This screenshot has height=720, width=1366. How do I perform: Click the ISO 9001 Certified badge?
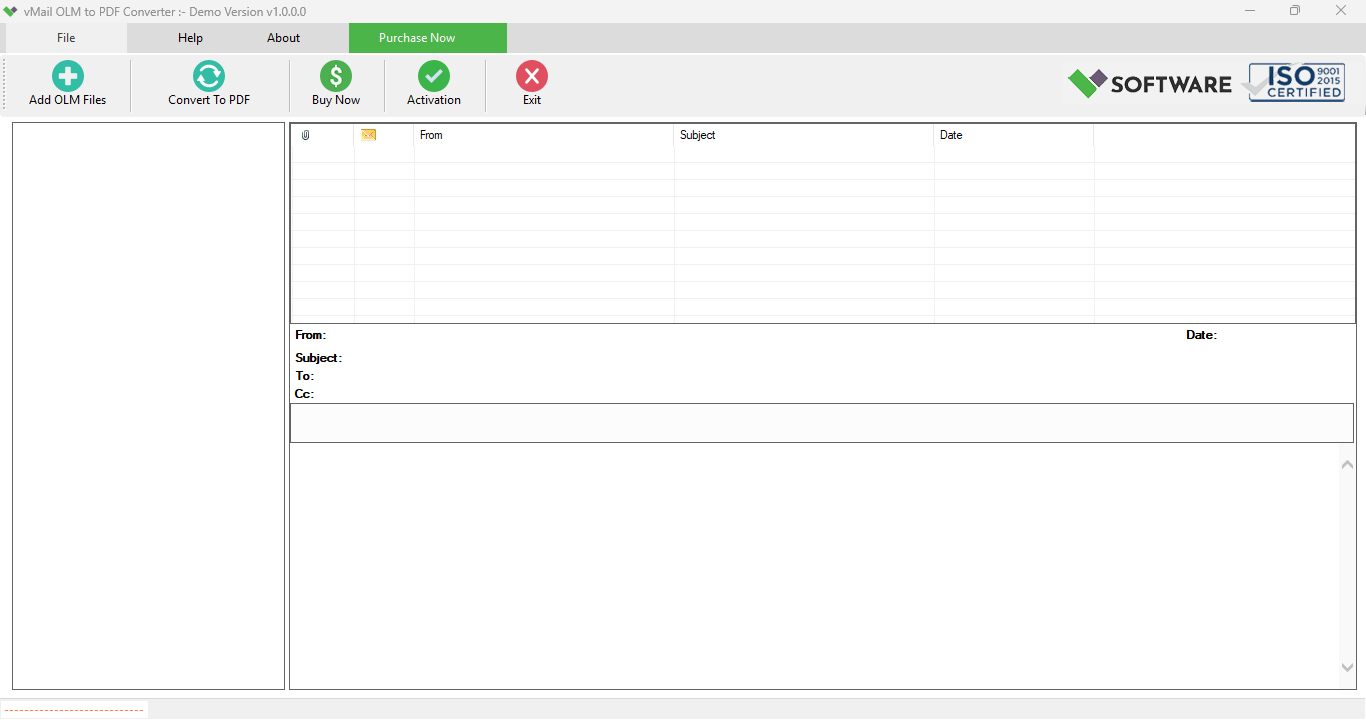[x=1294, y=81]
